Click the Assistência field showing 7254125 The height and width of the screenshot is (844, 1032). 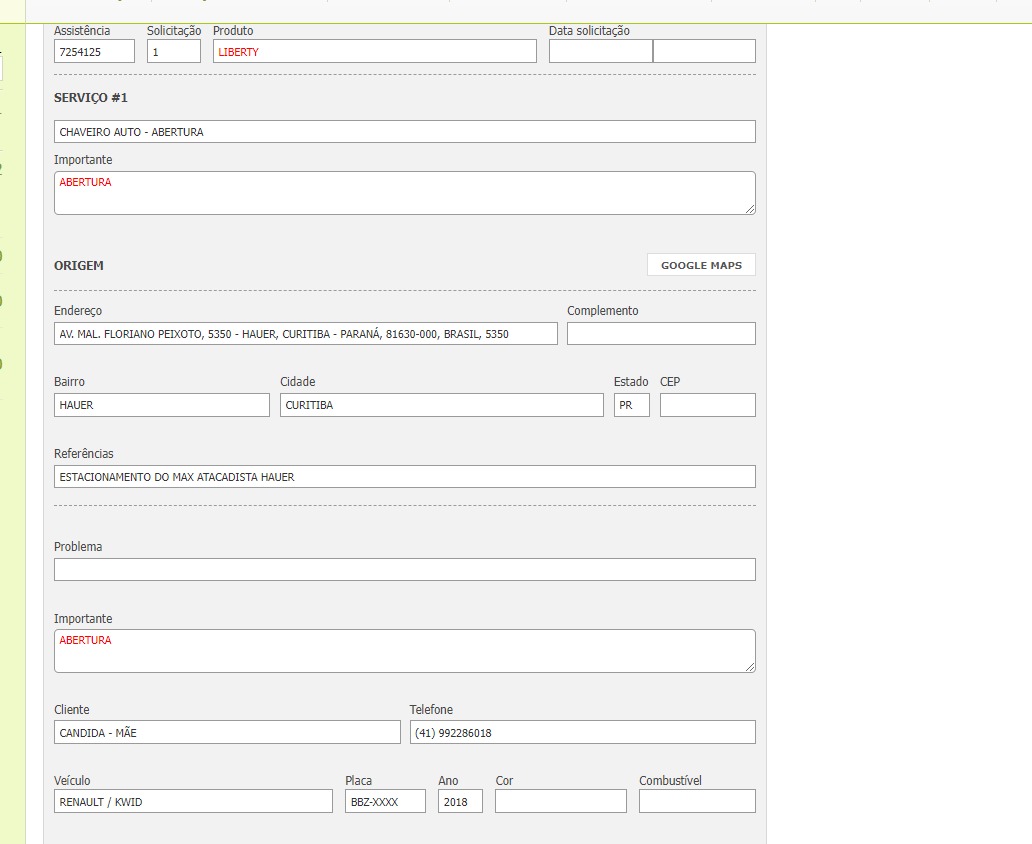[x=94, y=52]
